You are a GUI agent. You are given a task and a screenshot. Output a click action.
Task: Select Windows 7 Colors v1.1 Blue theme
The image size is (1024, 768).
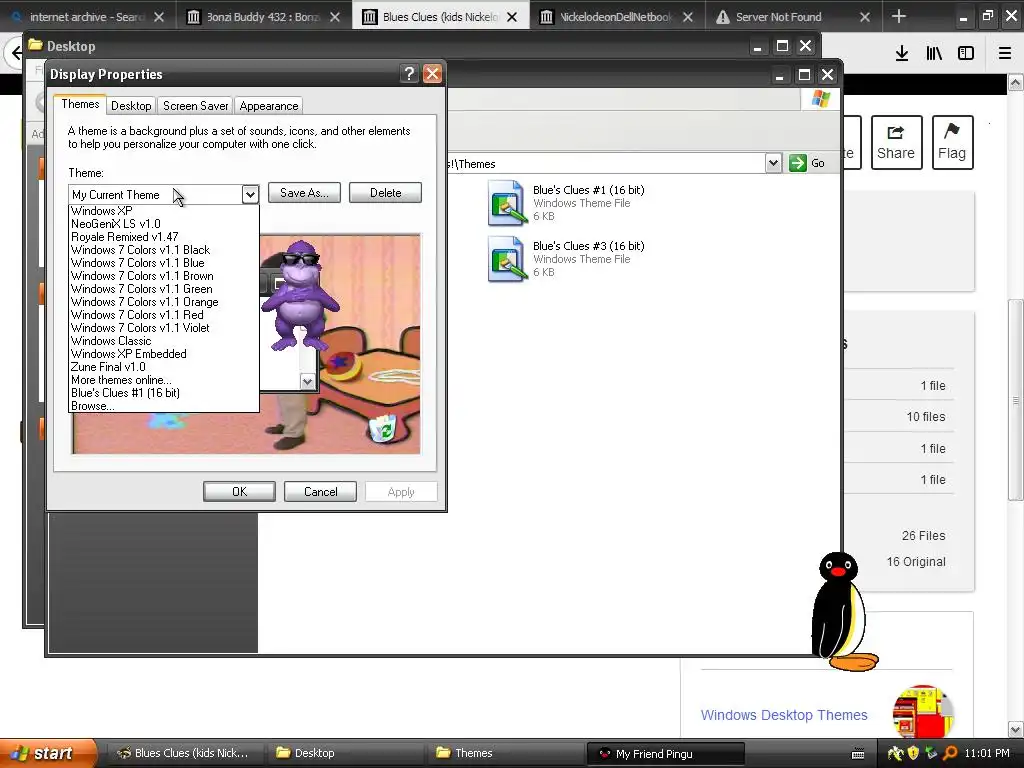point(164,263)
